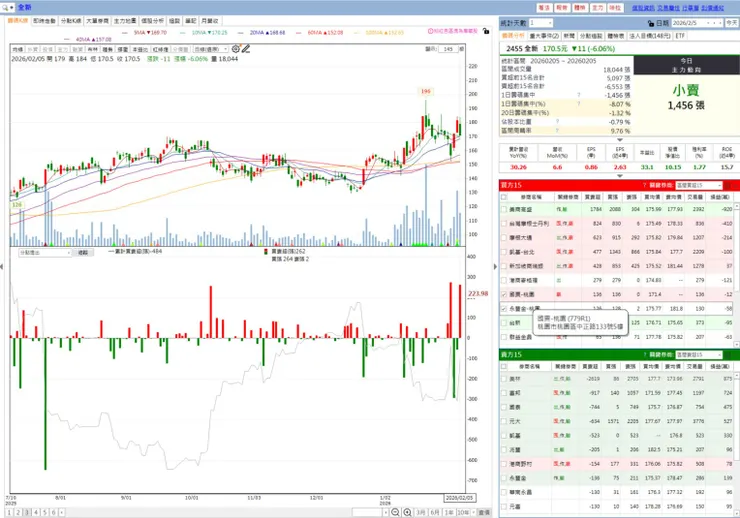Click the pink circled note above the chart

pos(453,31)
